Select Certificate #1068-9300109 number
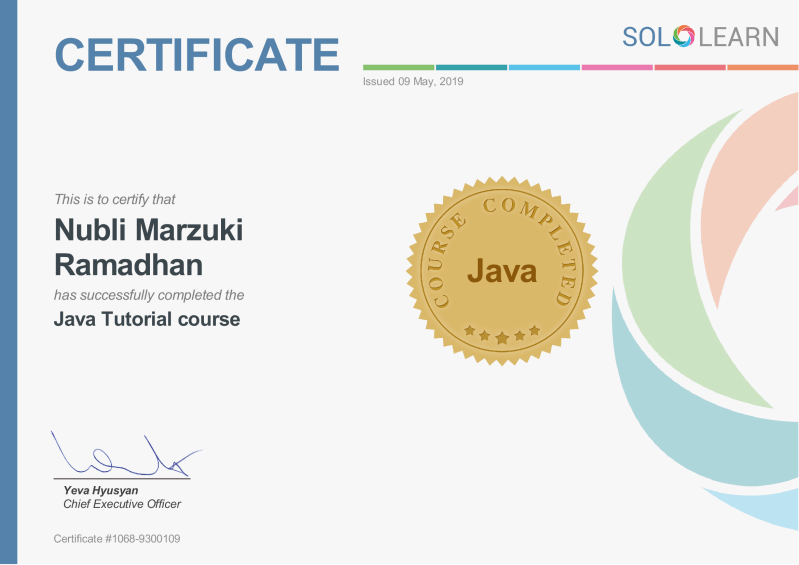 click(117, 539)
